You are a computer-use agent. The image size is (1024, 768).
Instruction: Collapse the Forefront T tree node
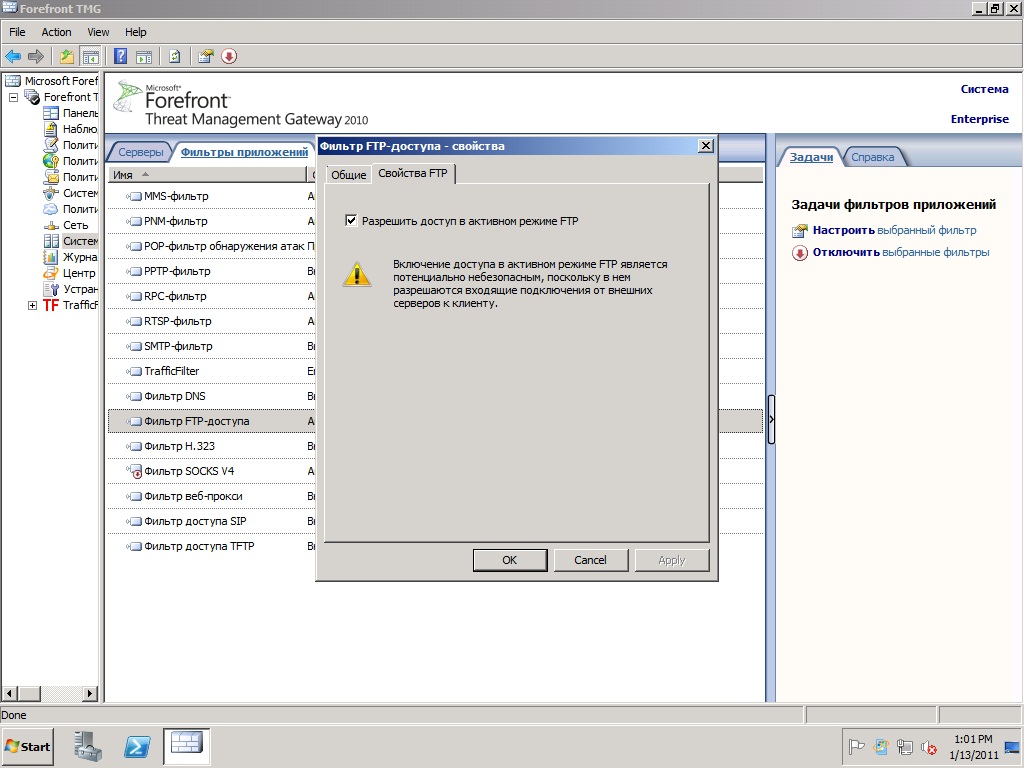(13, 97)
